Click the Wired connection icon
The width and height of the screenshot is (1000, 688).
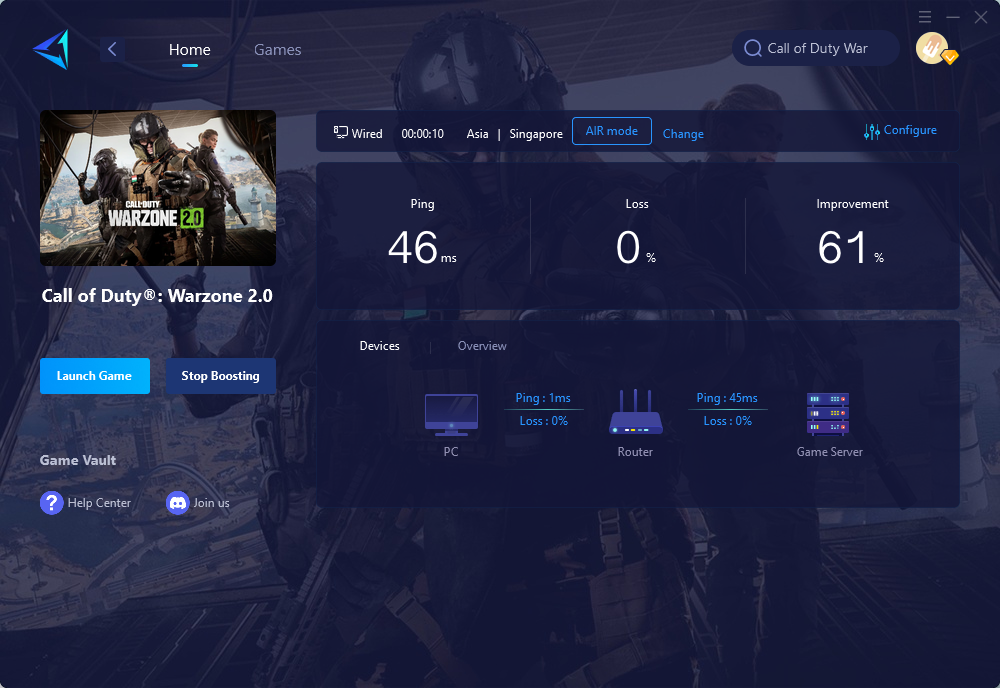pyautogui.click(x=341, y=132)
